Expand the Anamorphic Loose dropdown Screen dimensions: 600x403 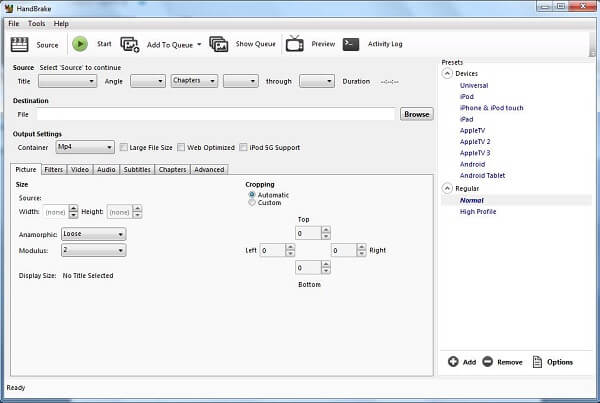(x=93, y=234)
